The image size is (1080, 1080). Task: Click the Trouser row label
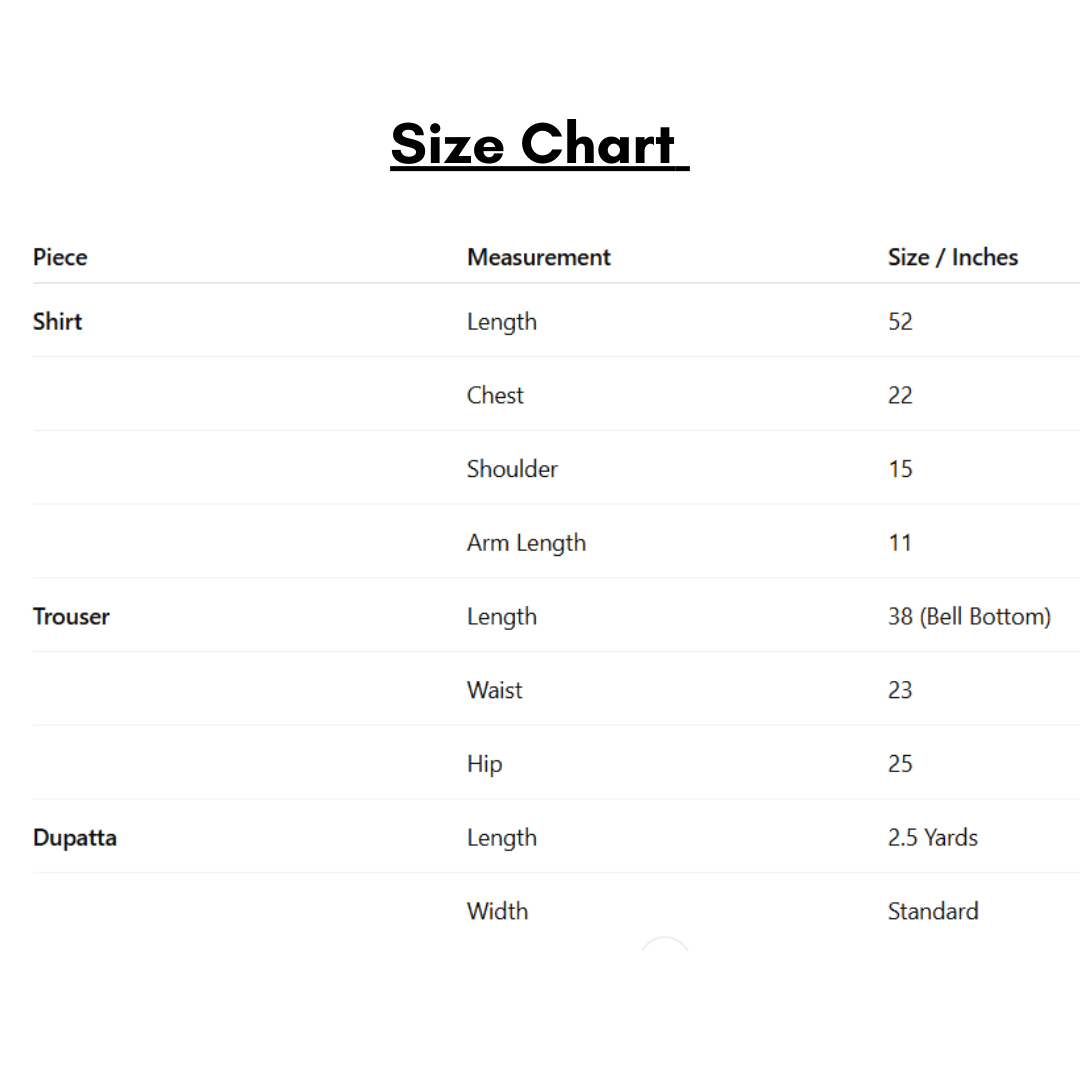click(71, 616)
